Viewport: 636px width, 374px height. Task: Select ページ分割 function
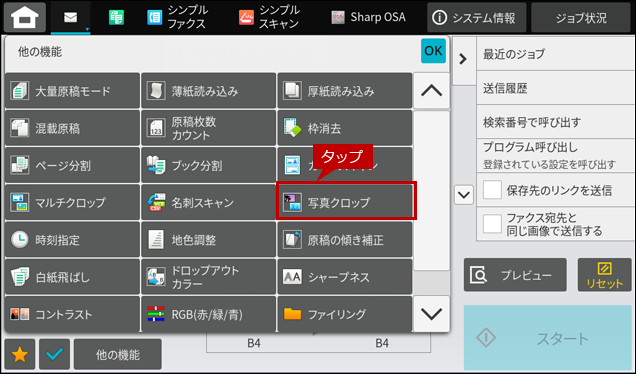[73, 166]
